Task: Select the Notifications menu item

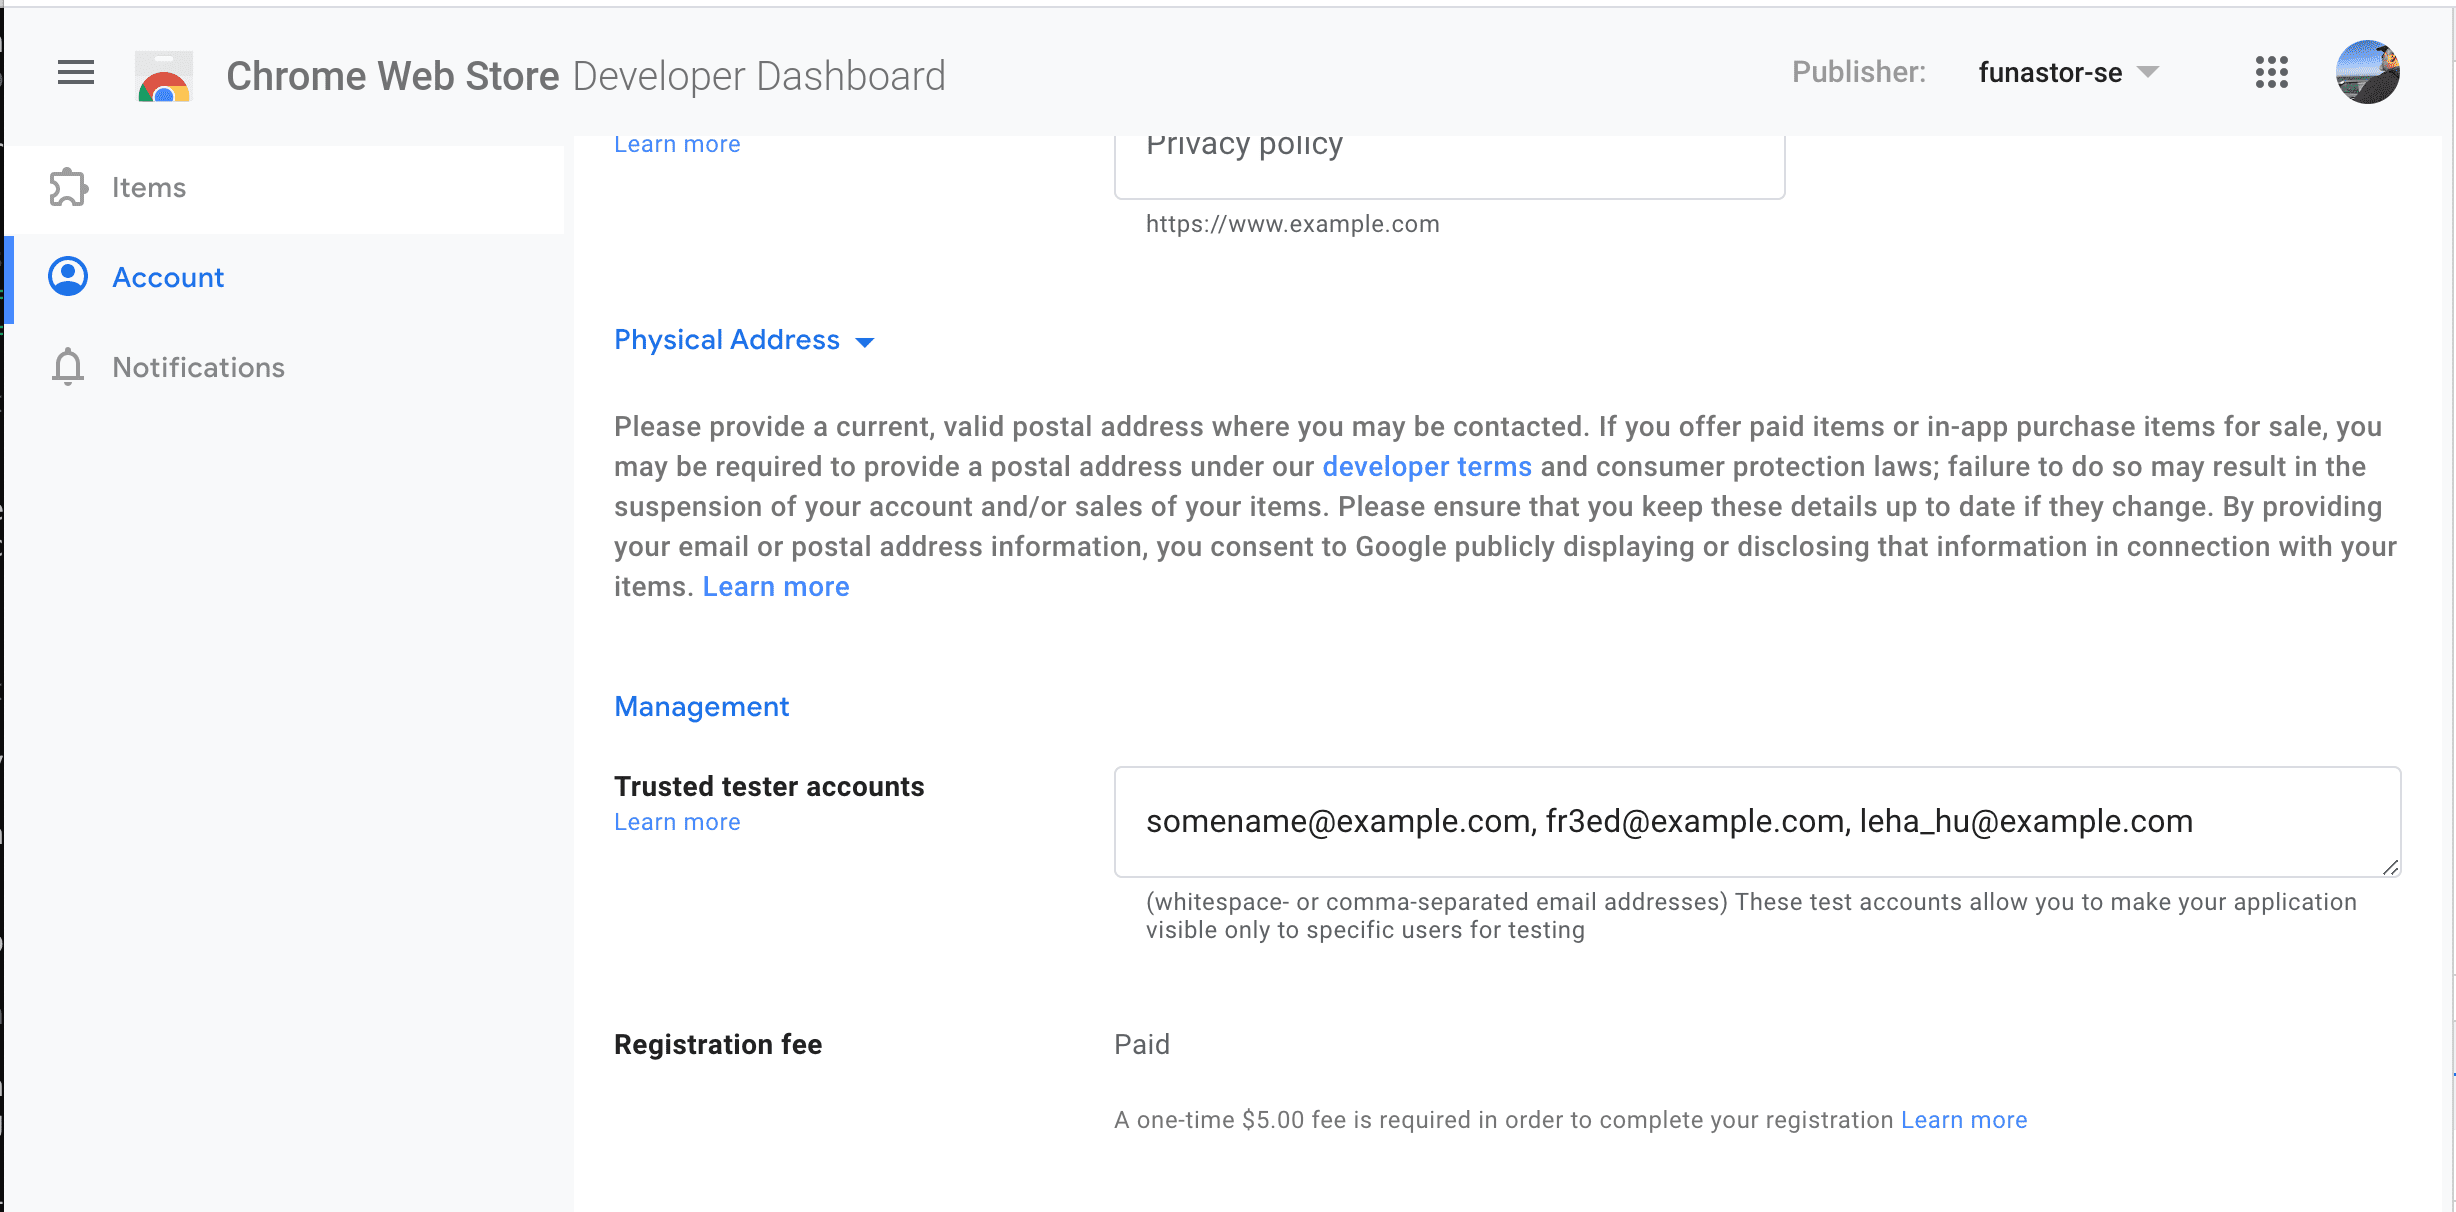Action: tap(199, 368)
